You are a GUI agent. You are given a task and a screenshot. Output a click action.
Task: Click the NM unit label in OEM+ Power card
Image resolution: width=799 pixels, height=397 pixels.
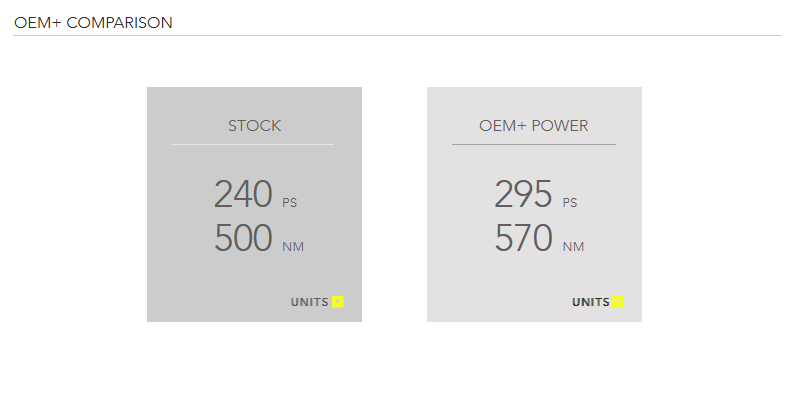(573, 247)
